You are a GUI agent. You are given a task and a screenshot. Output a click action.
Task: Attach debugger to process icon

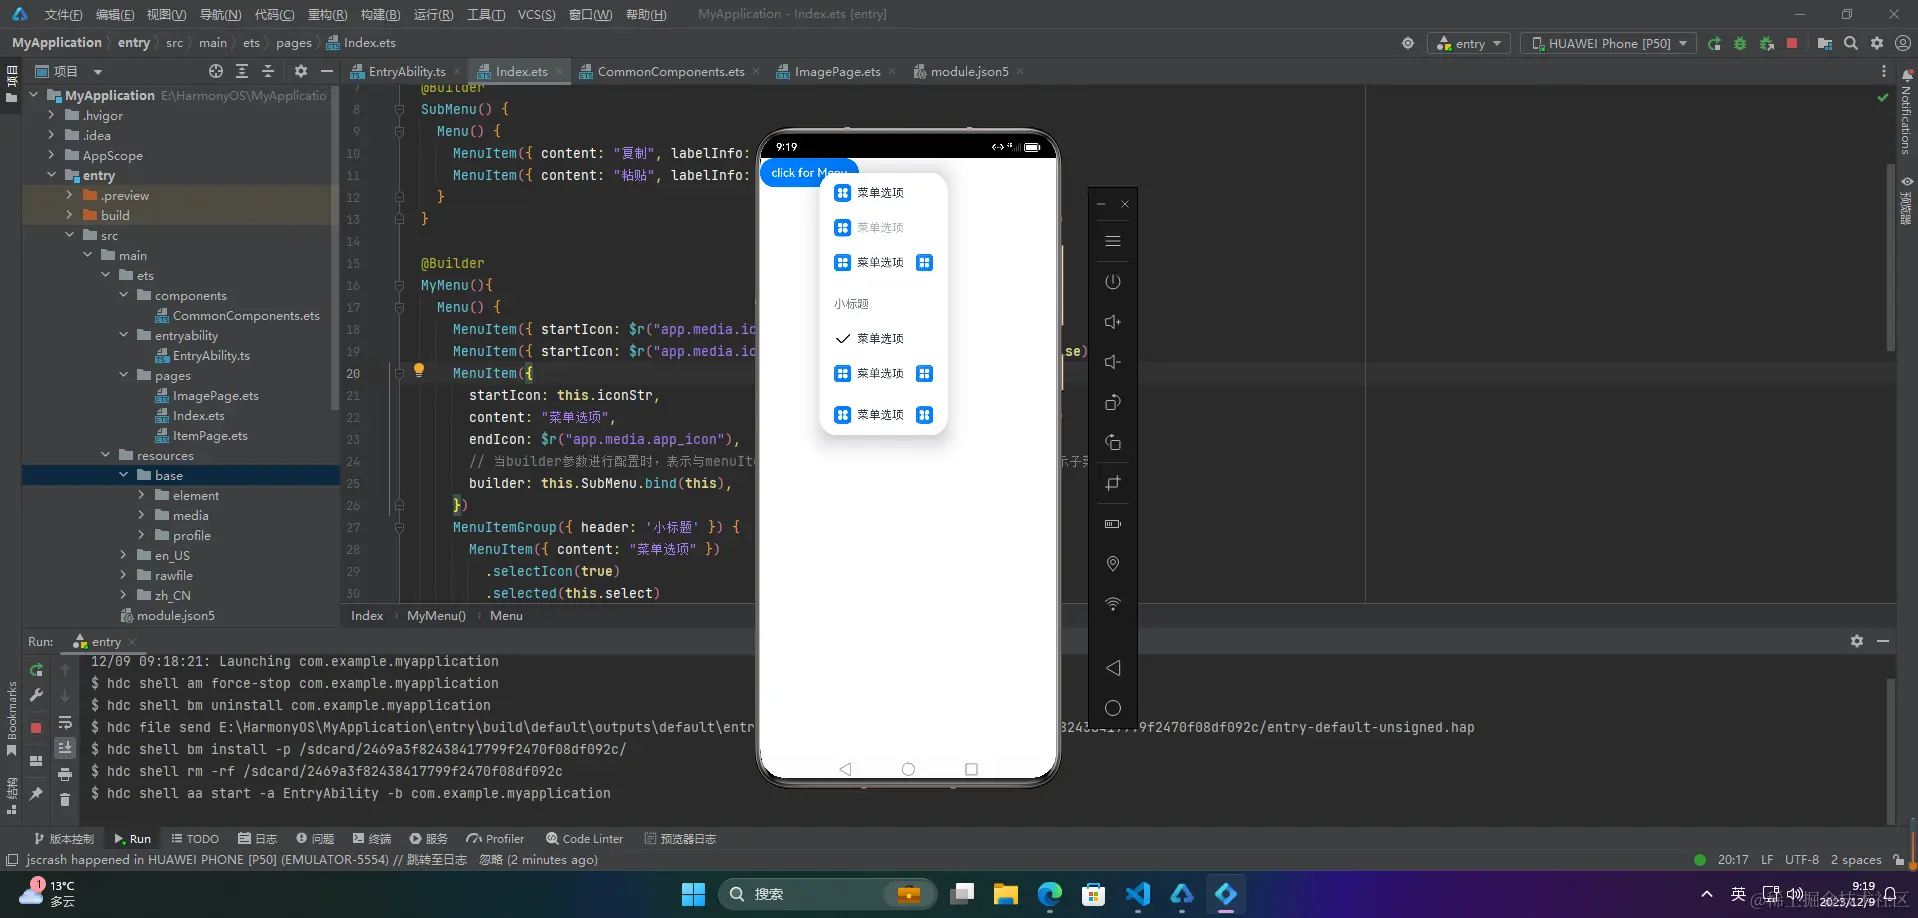coord(1766,44)
